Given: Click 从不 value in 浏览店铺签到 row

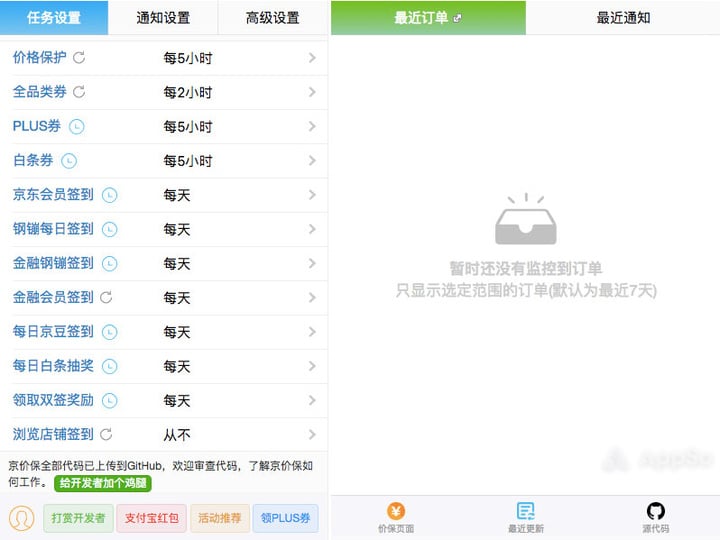Looking at the screenshot, I should point(177,435).
